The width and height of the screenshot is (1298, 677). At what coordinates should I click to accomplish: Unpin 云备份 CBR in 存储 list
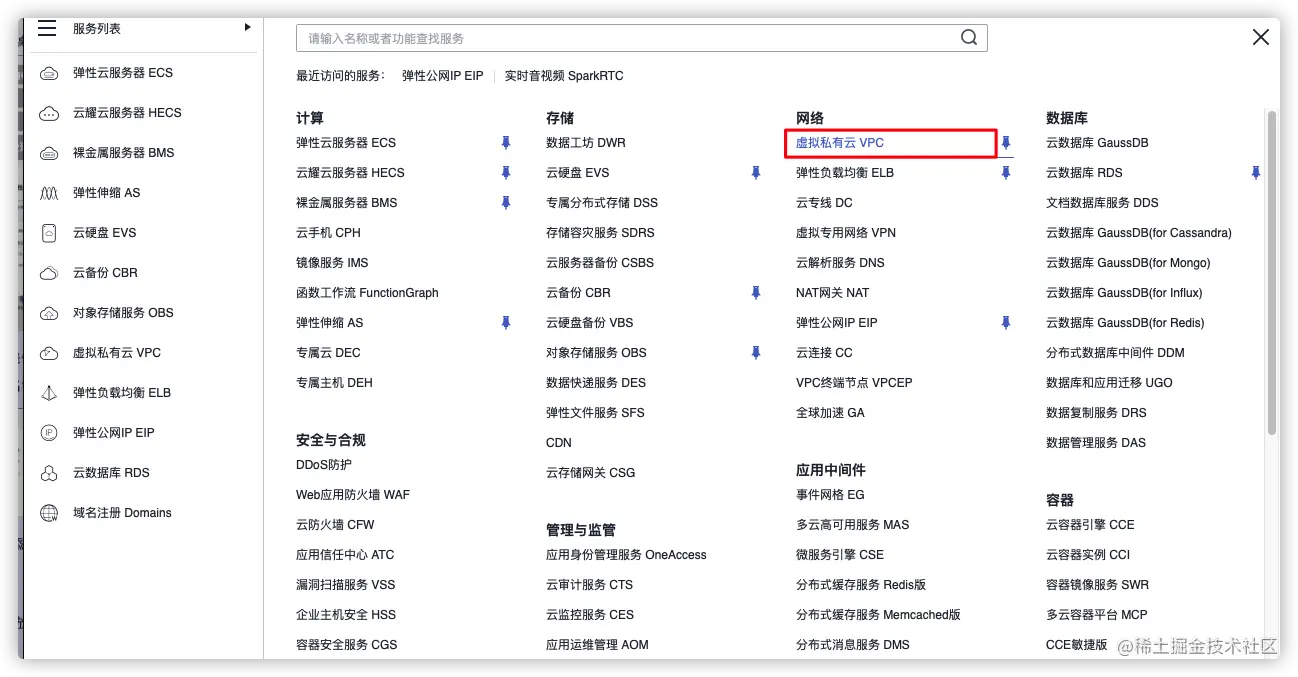(756, 293)
